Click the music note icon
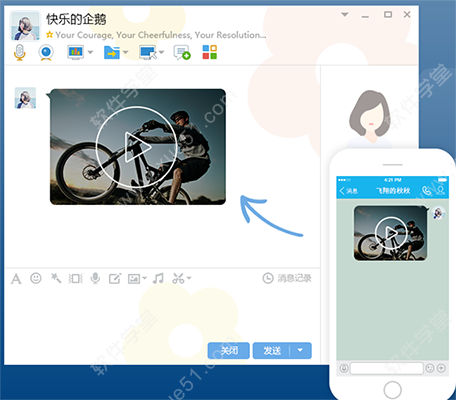This screenshot has width=456, height=400. (158, 278)
